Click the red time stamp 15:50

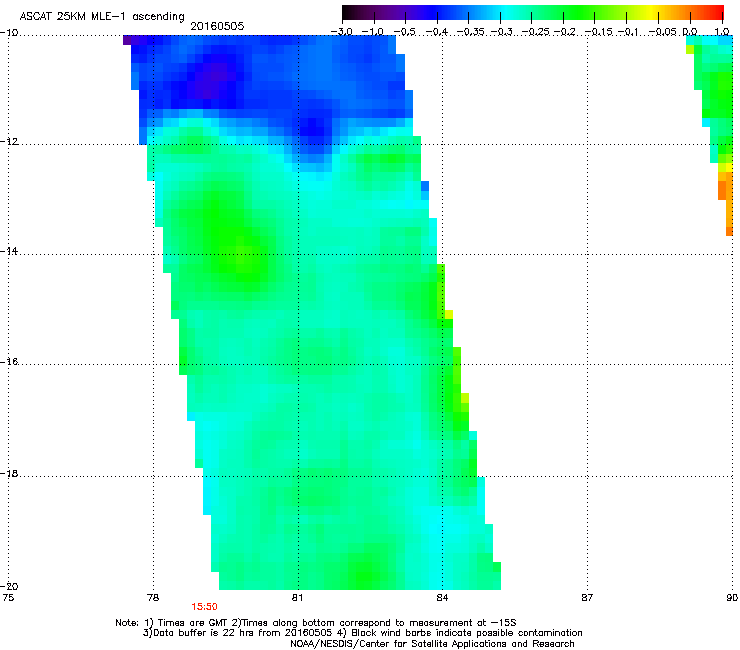click(204, 607)
